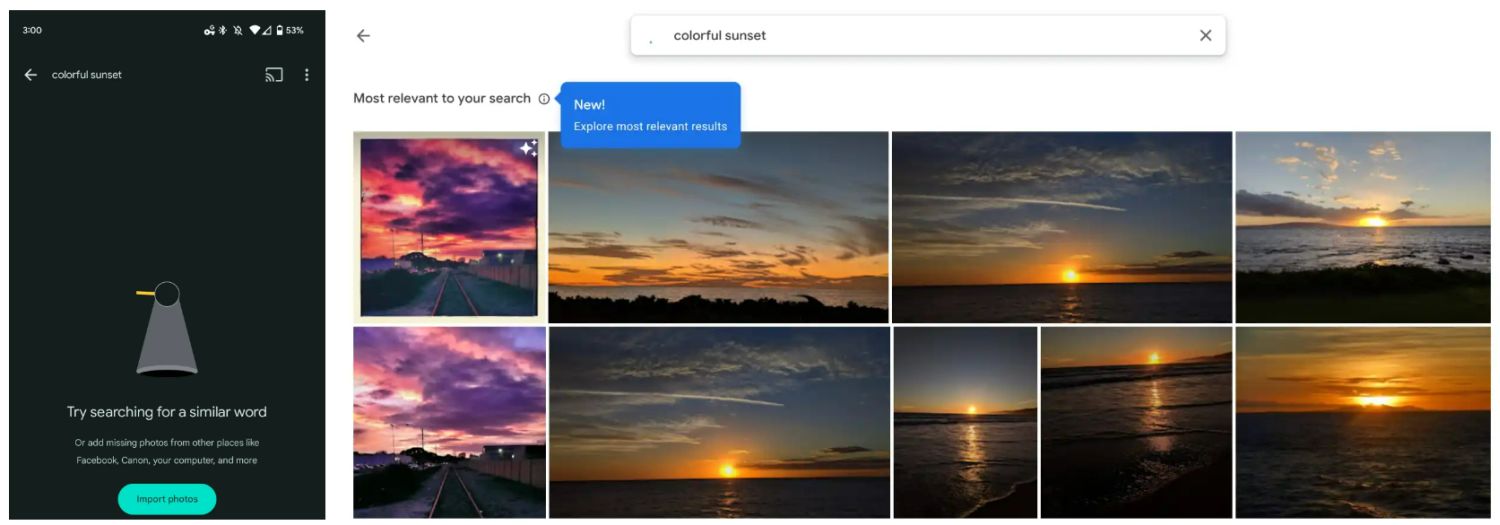Open the three-dot more options menu
Viewport: 1500px width, 525px height.
click(307, 75)
